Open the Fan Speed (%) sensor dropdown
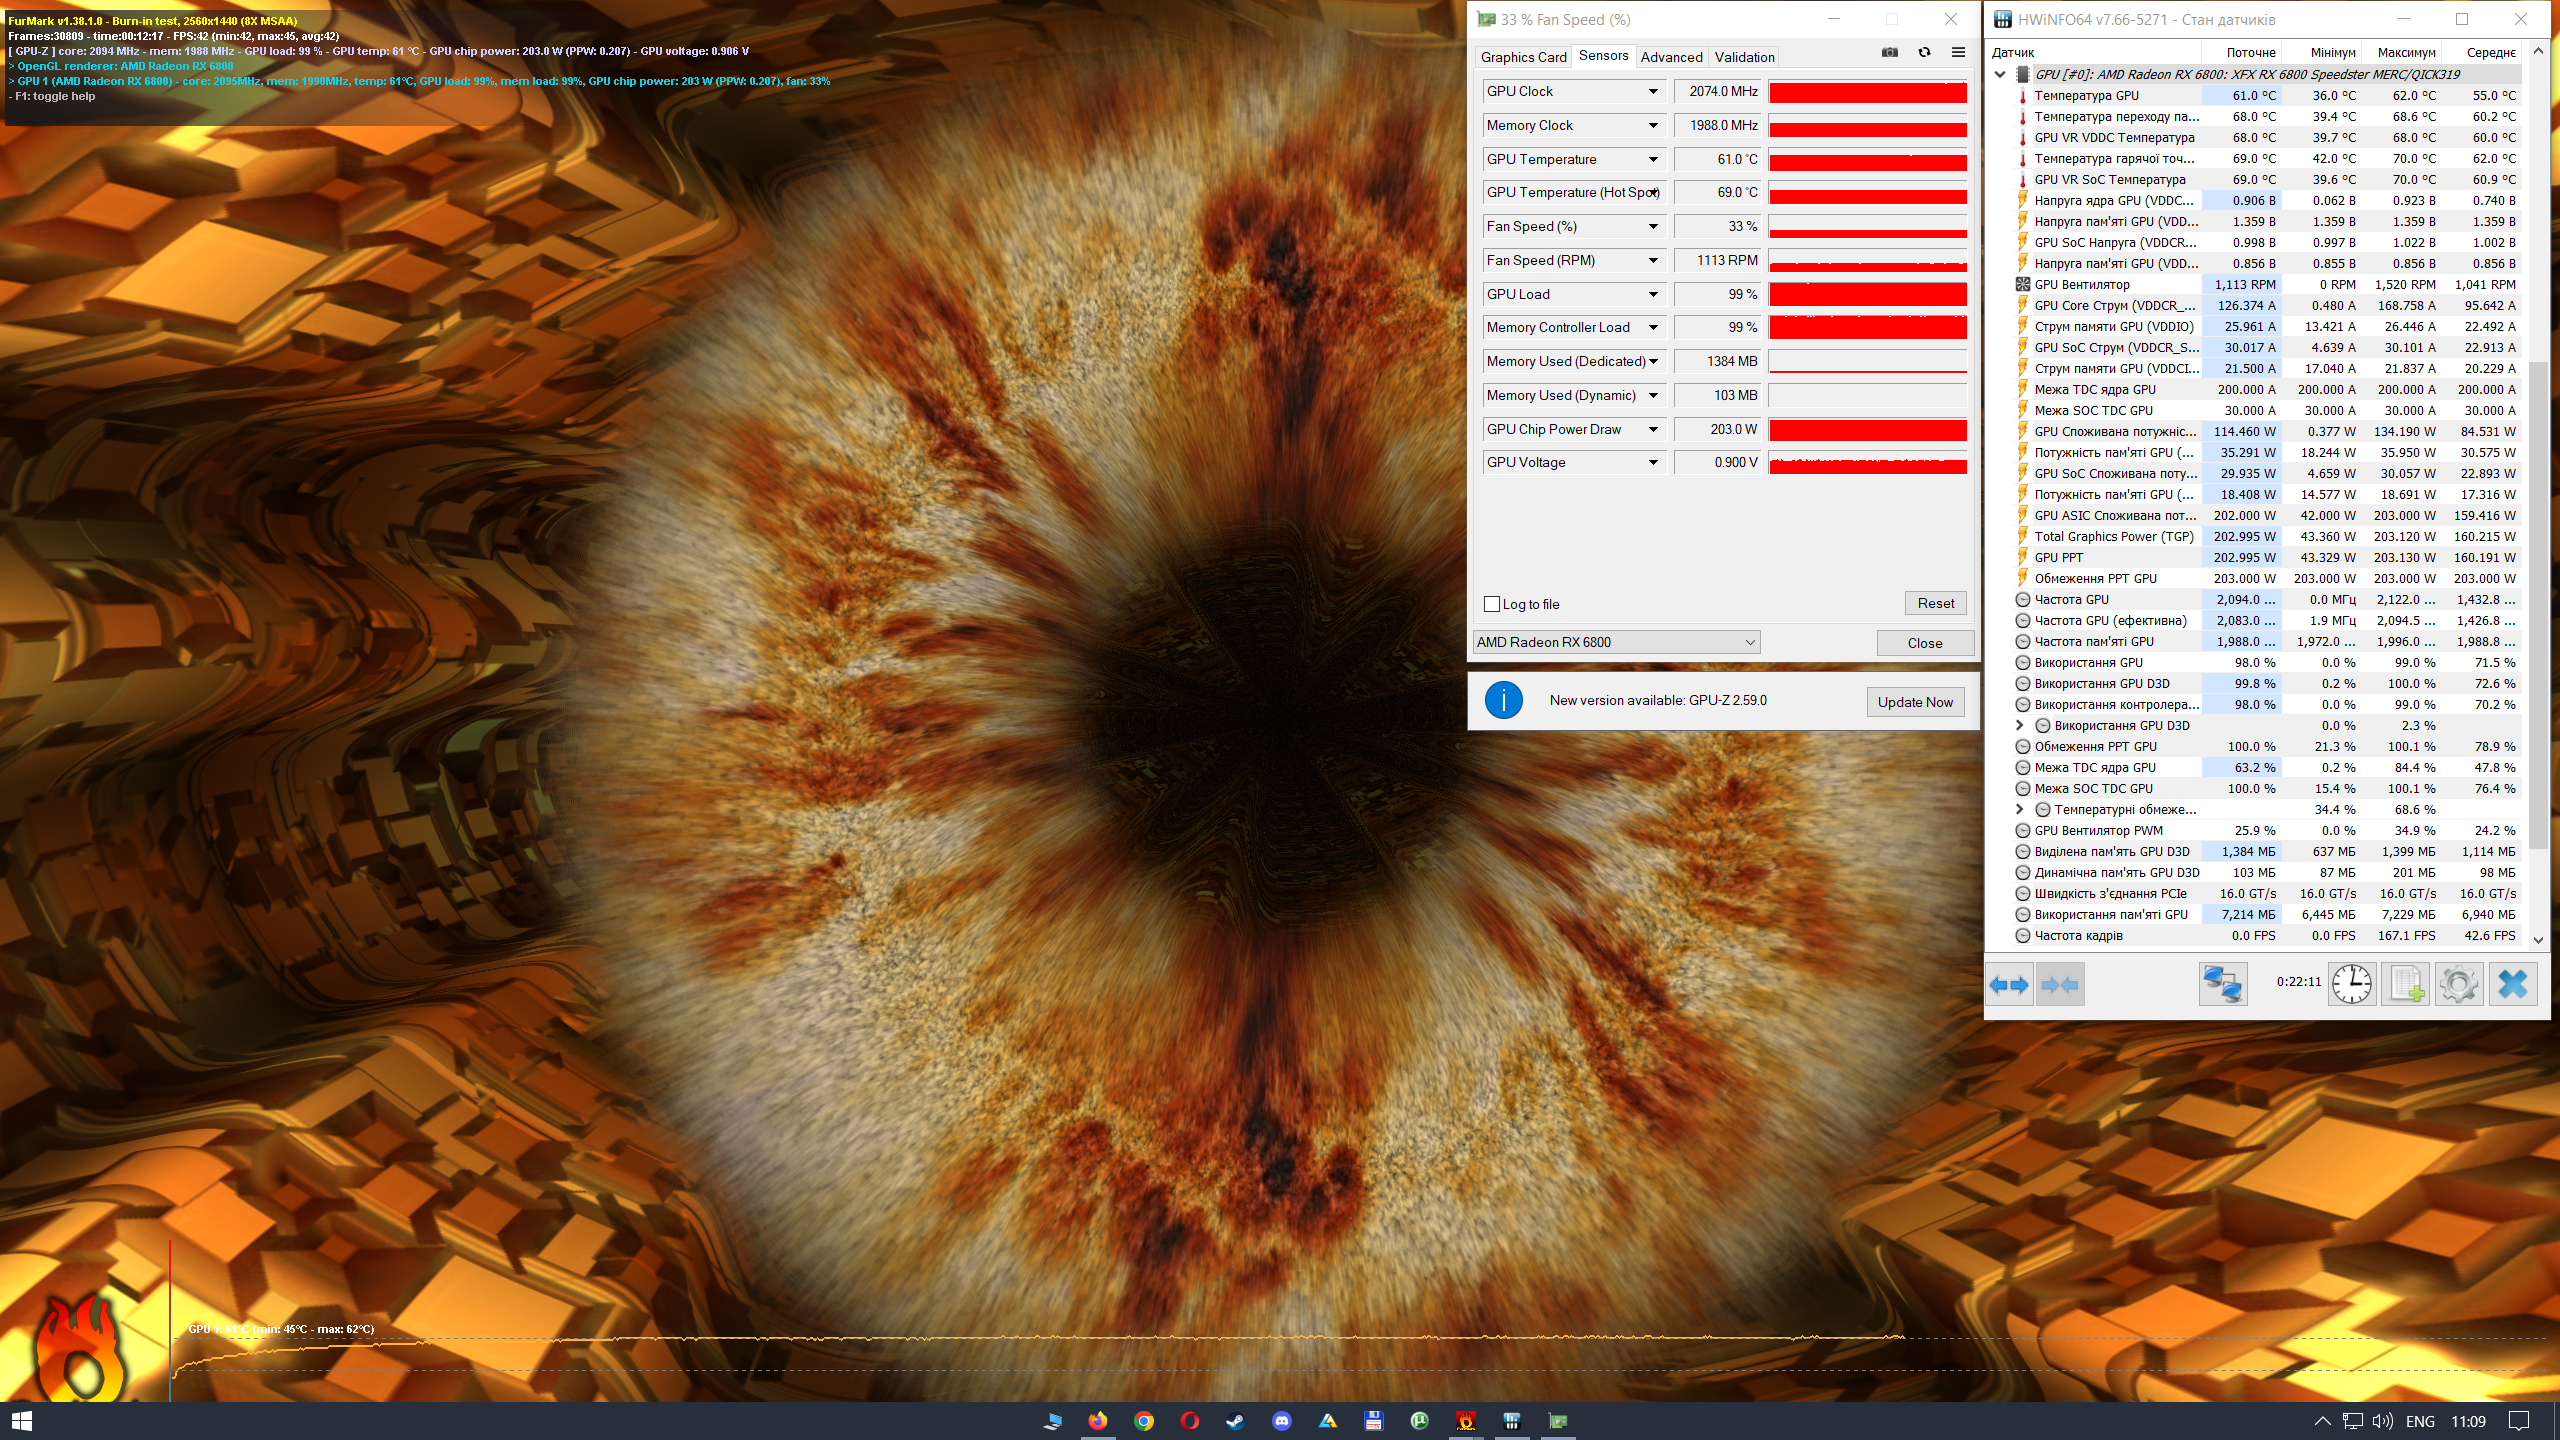The width and height of the screenshot is (2560, 1440). coord(1653,227)
